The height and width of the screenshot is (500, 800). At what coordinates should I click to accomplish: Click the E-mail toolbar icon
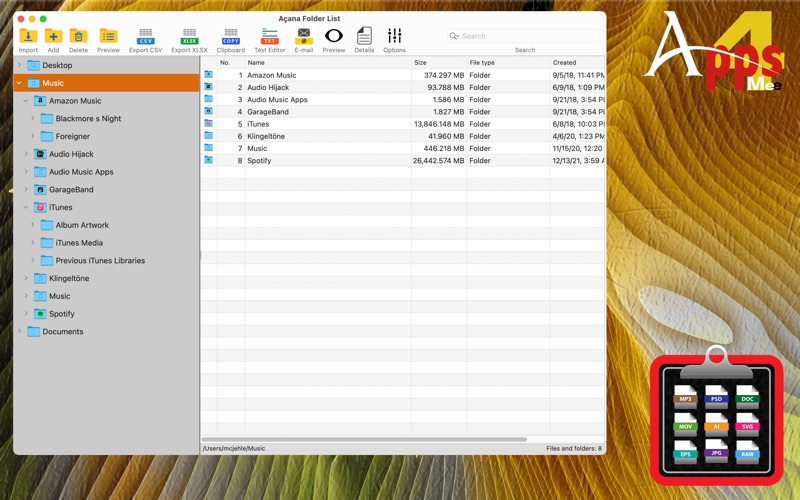click(304, 37)
